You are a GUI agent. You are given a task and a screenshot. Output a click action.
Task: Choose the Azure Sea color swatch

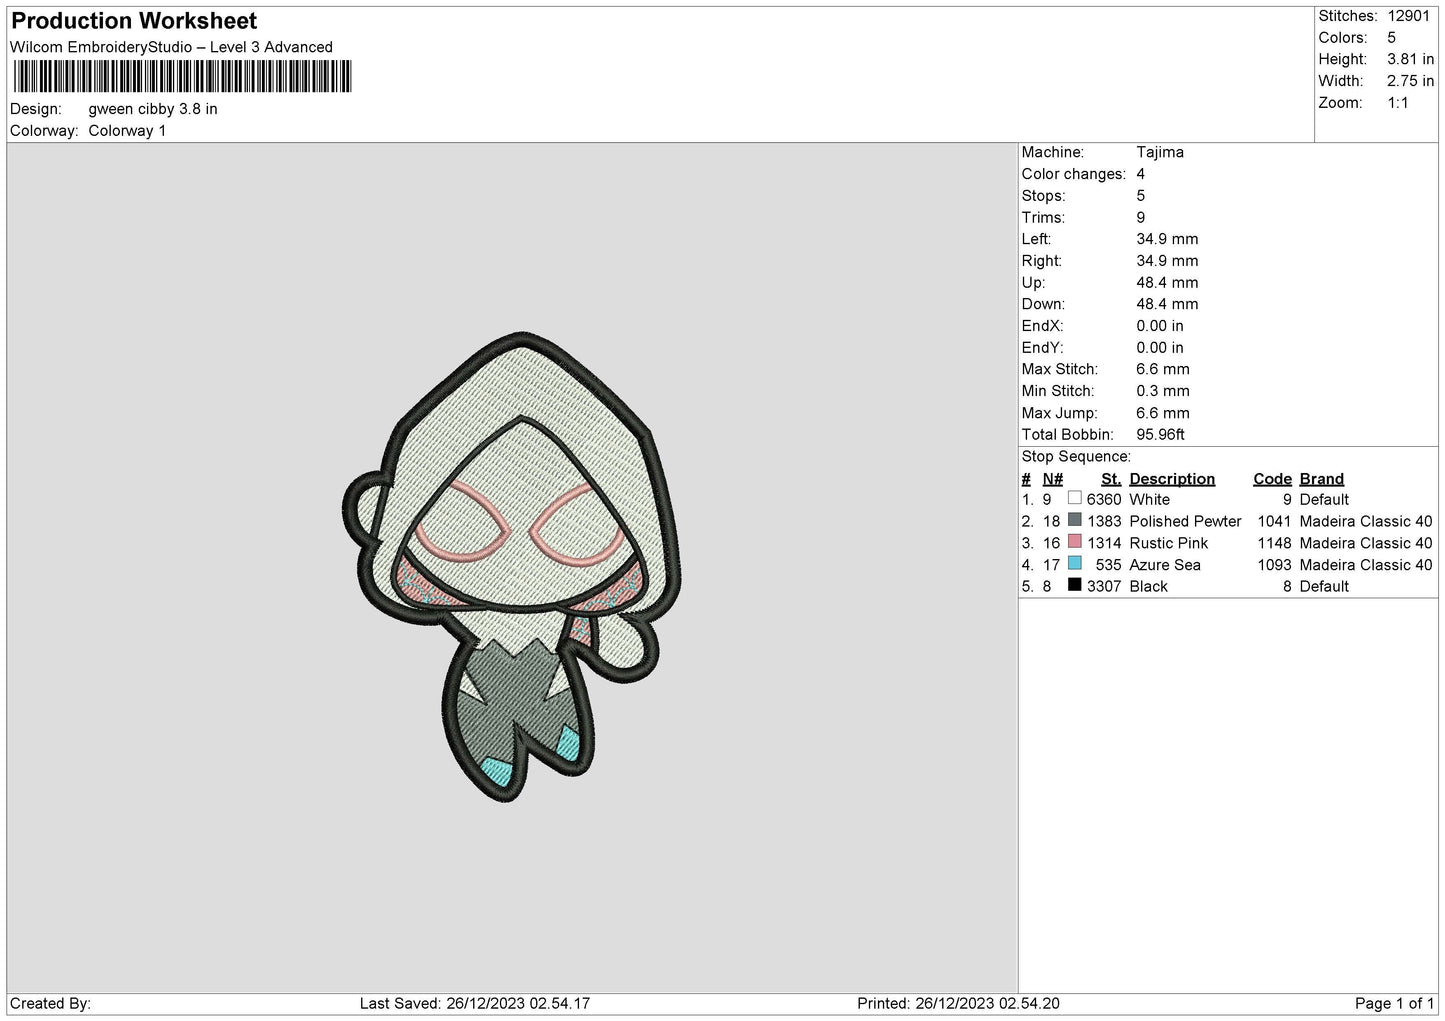1075,564
